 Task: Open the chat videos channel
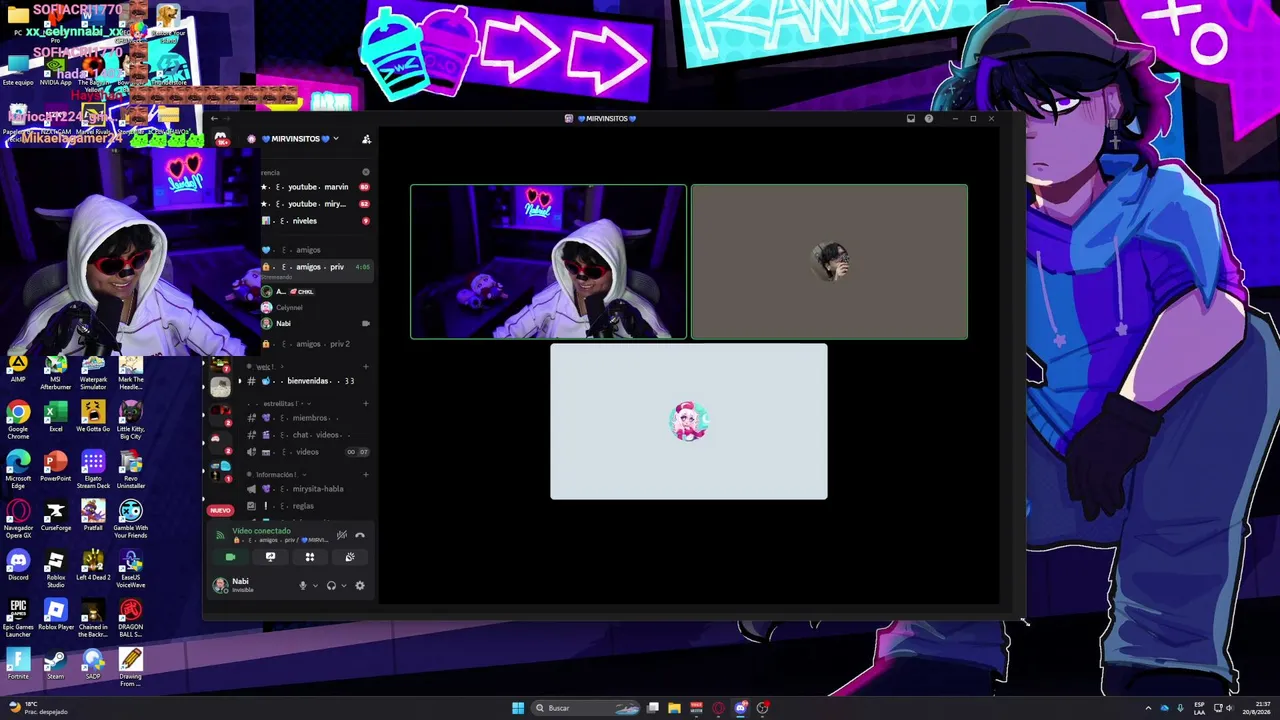pos(308,435)
